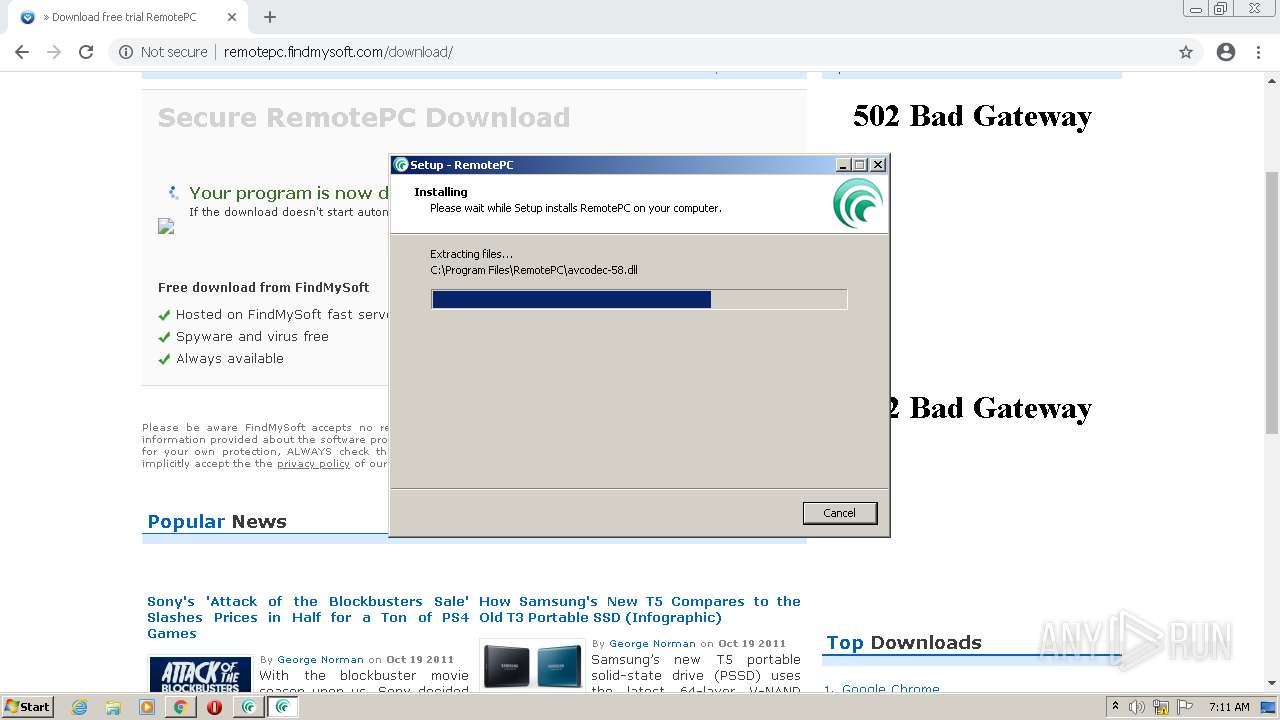This screenshot has height=720, width=1280.
Task: Launch Internet Explorer from taskbar
Action: pyautogui.click(x=80, y=707)
